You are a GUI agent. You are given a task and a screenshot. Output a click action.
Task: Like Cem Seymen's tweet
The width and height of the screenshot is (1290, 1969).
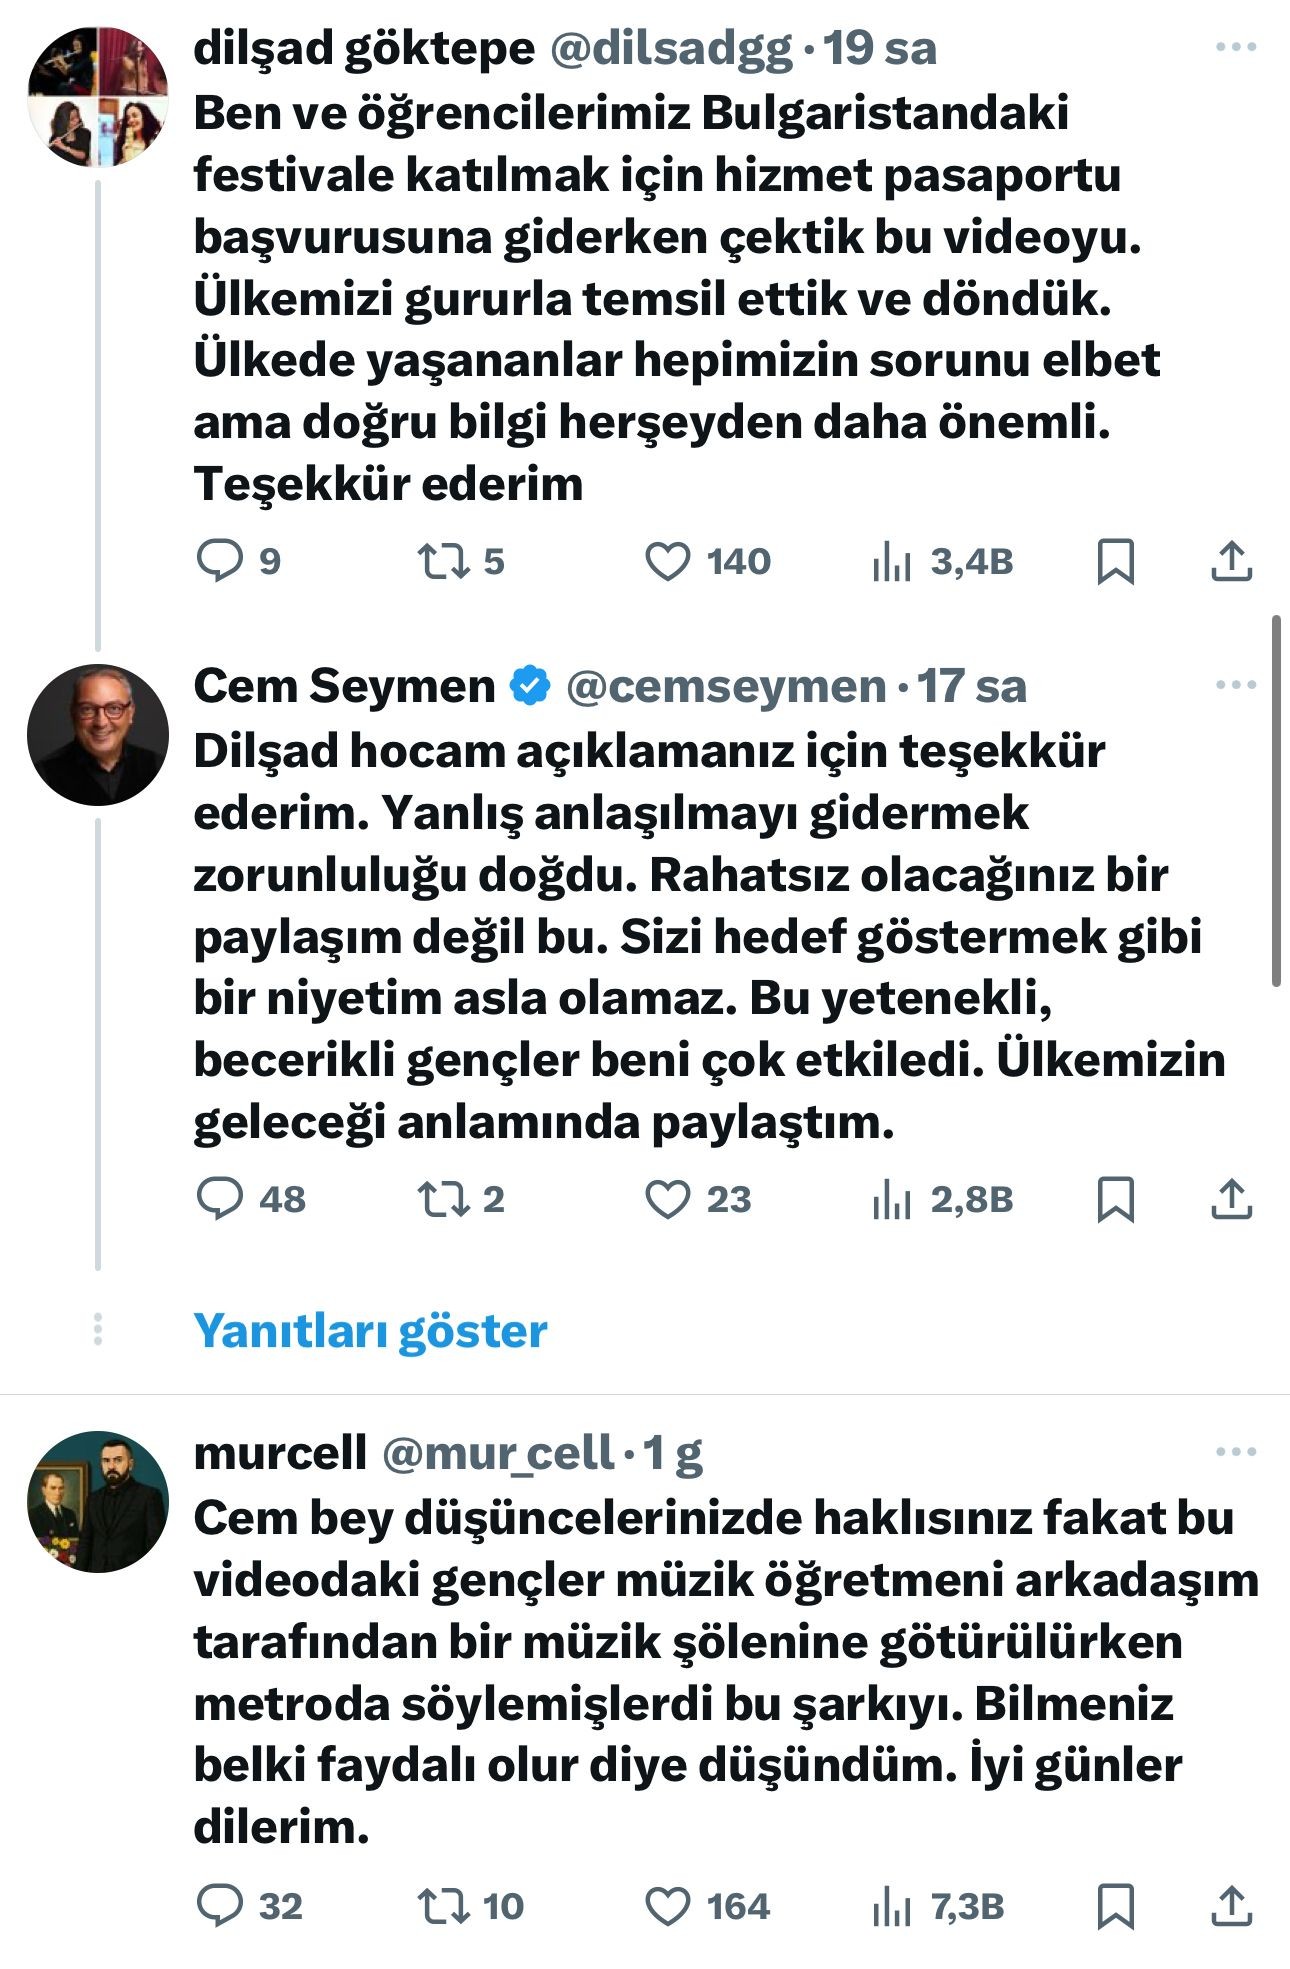click(x=667, y=1199)
